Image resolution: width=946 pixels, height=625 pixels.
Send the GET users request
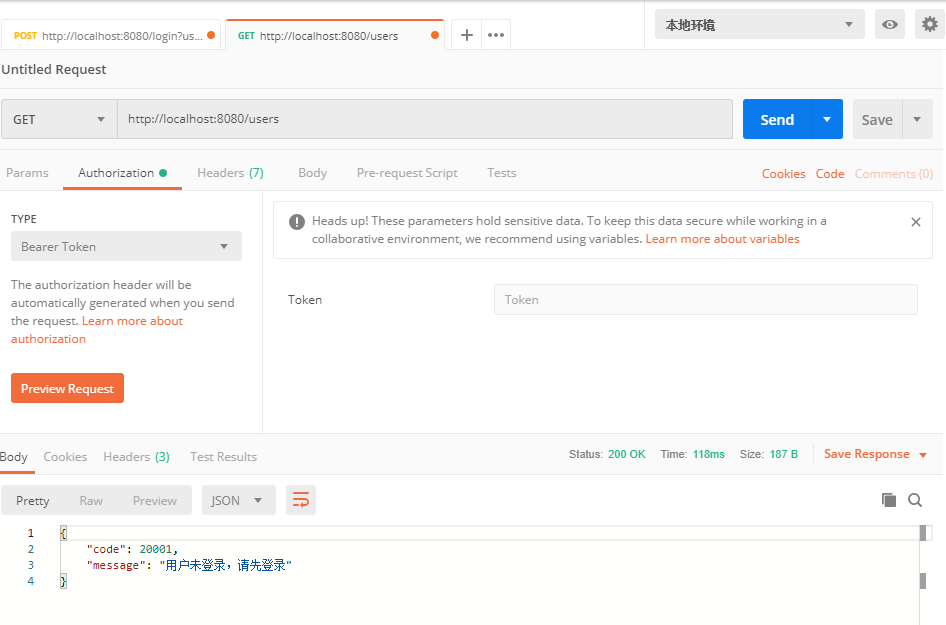777,118
